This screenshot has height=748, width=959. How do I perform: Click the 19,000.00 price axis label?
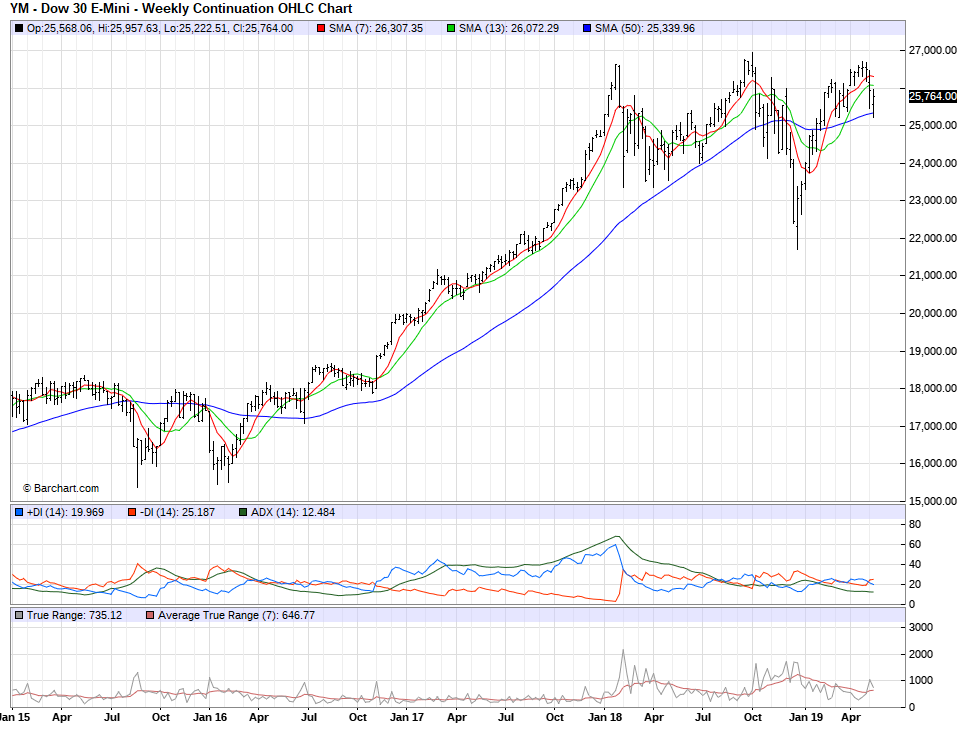point(933,351)
